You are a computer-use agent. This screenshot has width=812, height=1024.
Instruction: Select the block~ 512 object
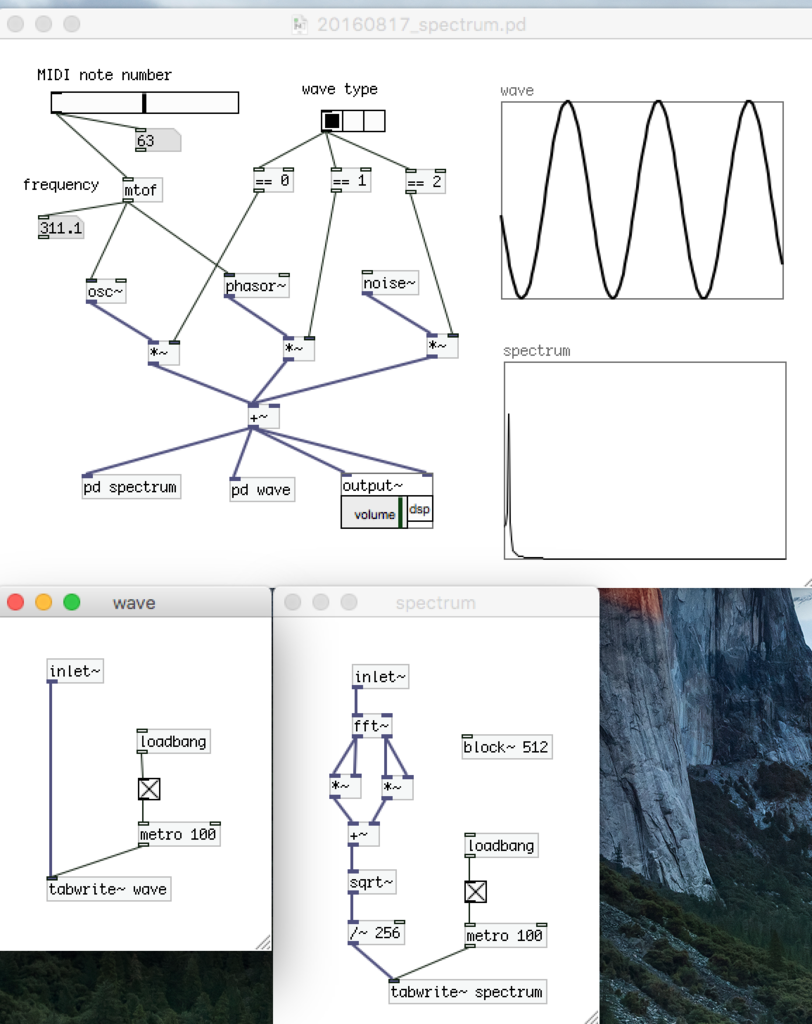506,746
